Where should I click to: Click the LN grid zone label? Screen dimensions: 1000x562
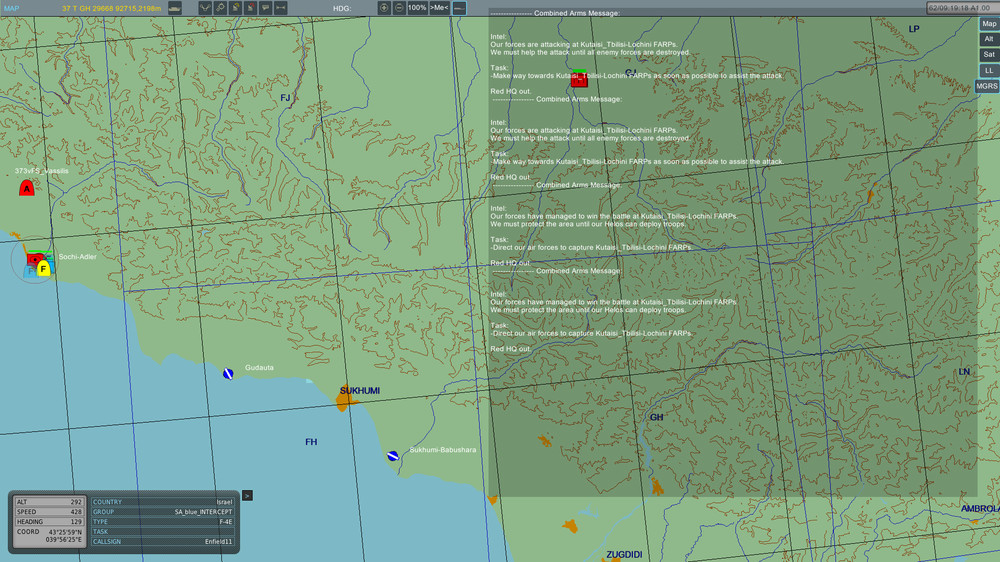[x=964, y=372]
